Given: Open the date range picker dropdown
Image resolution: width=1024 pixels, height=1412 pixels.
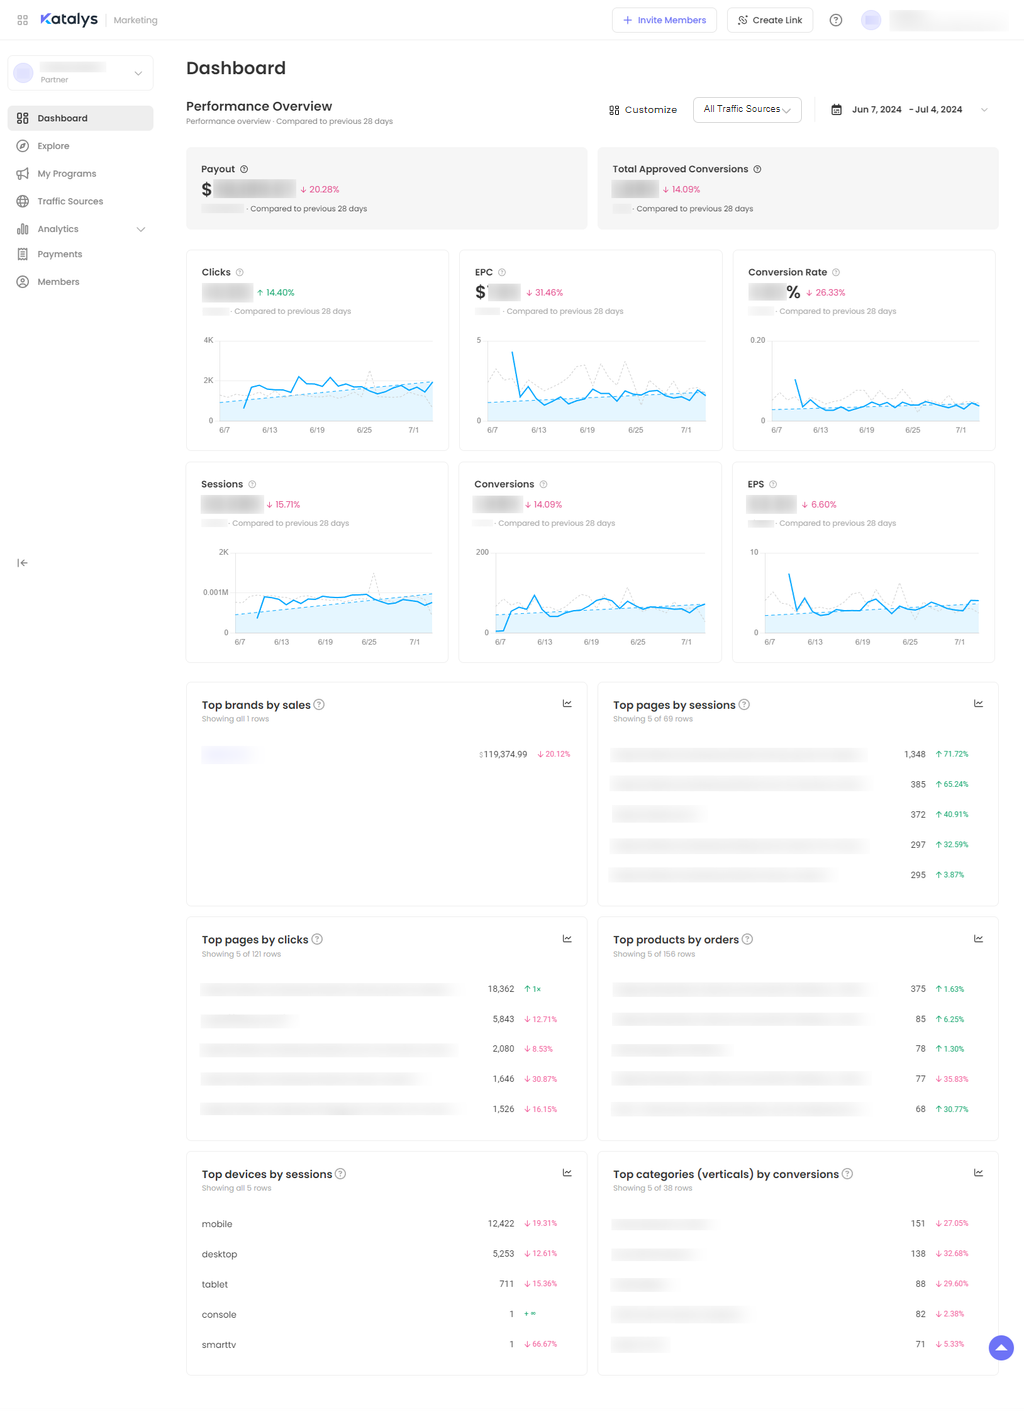Looking at the screenshot, I should pyautogui.click(x=909, y=110).
